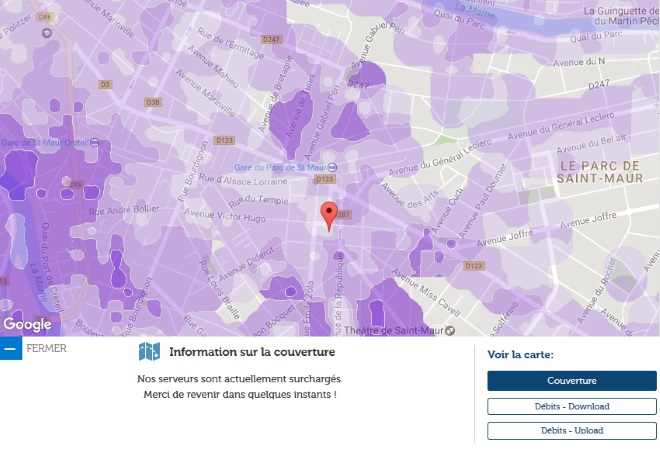660x453 pixels.
Task: Click Gare du Parc de St Maur station icon
Action: [x=332, y=168]
